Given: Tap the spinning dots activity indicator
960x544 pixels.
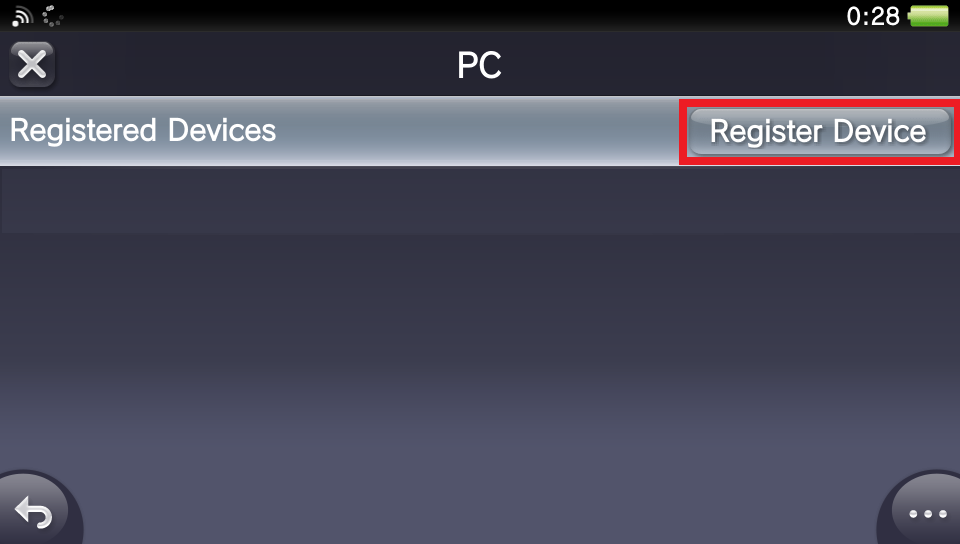Looking at the screenshot, I should coord(53,16).
